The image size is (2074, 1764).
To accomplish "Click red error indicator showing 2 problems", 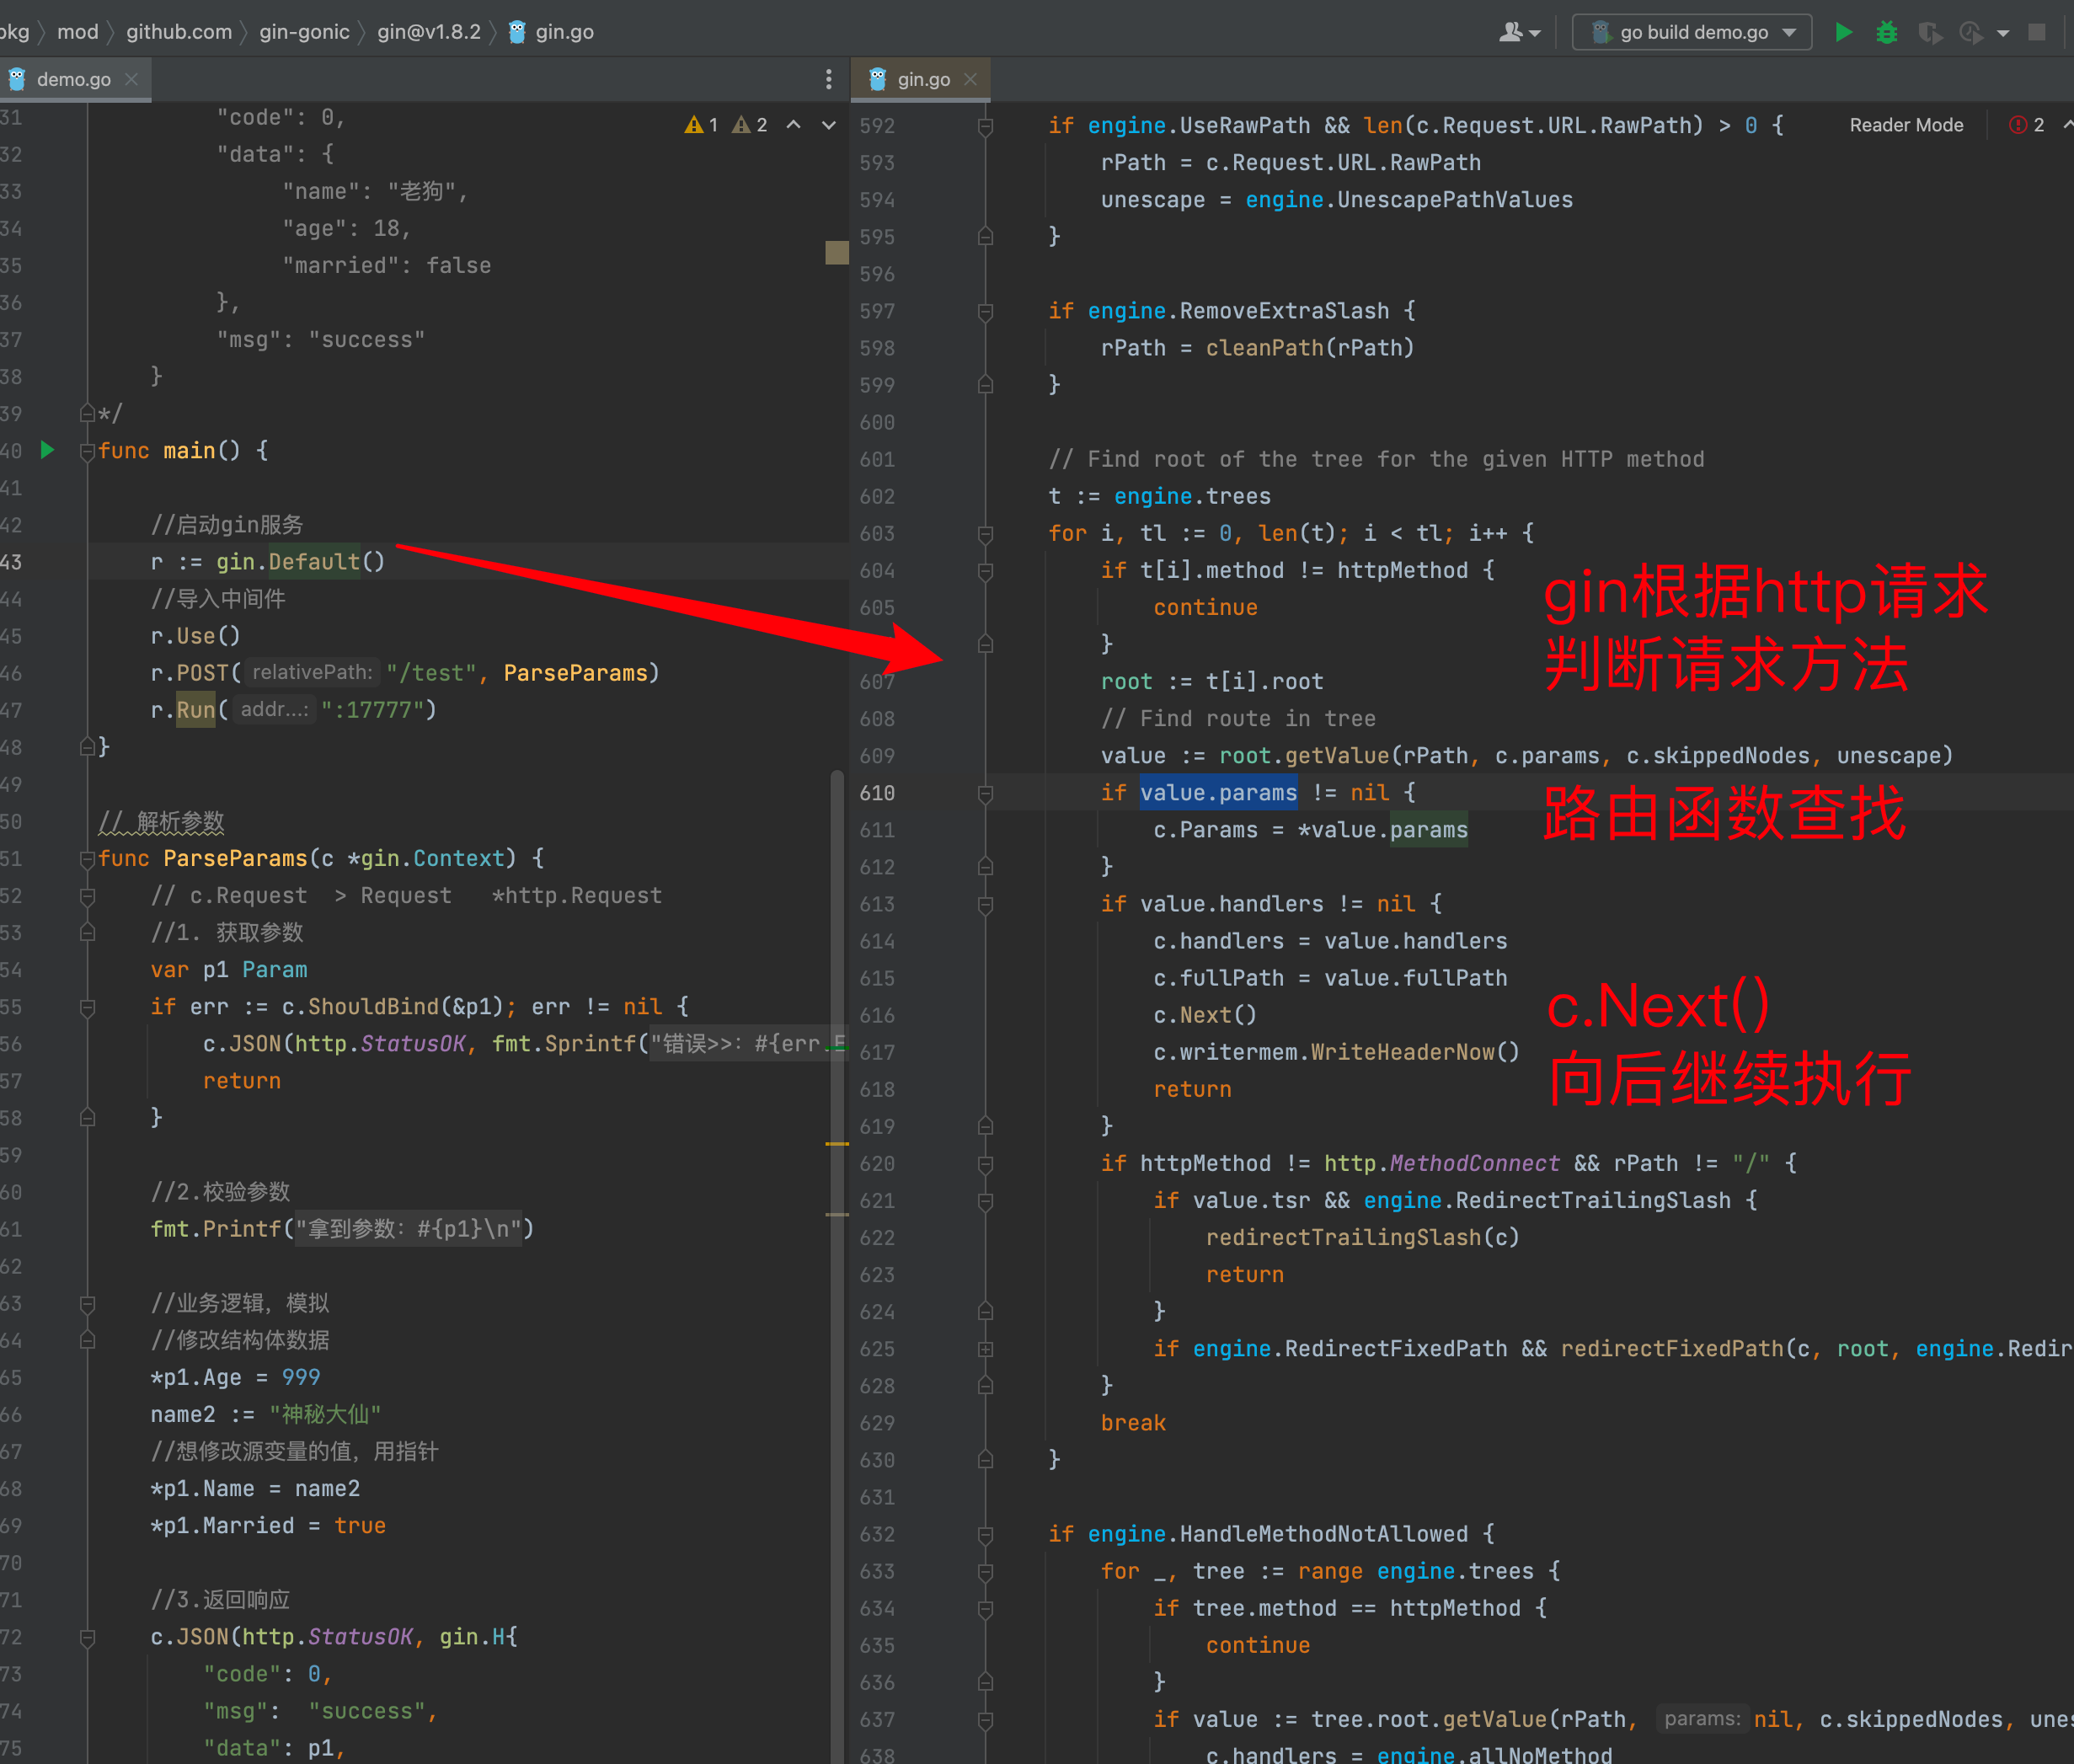I will click(x=2027, y=125).
